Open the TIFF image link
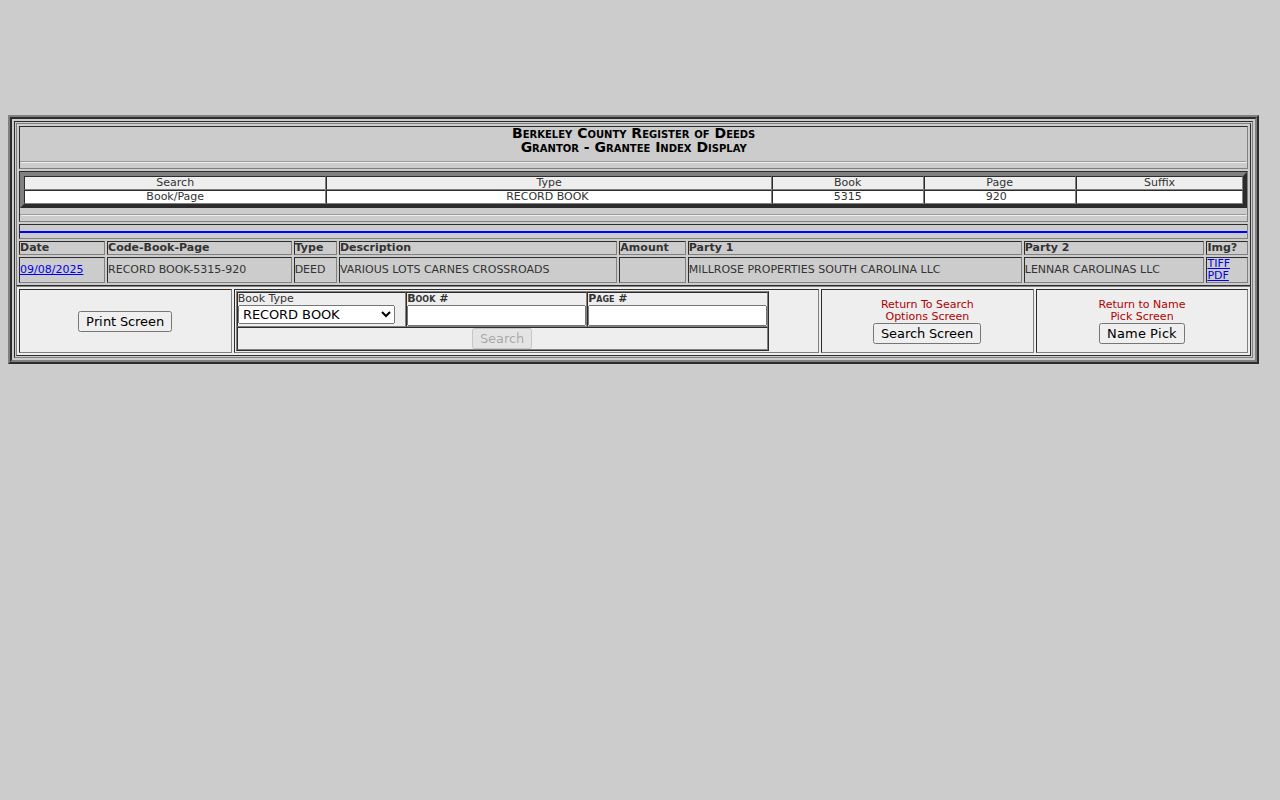1280x800 pixels. (1218, 263)
